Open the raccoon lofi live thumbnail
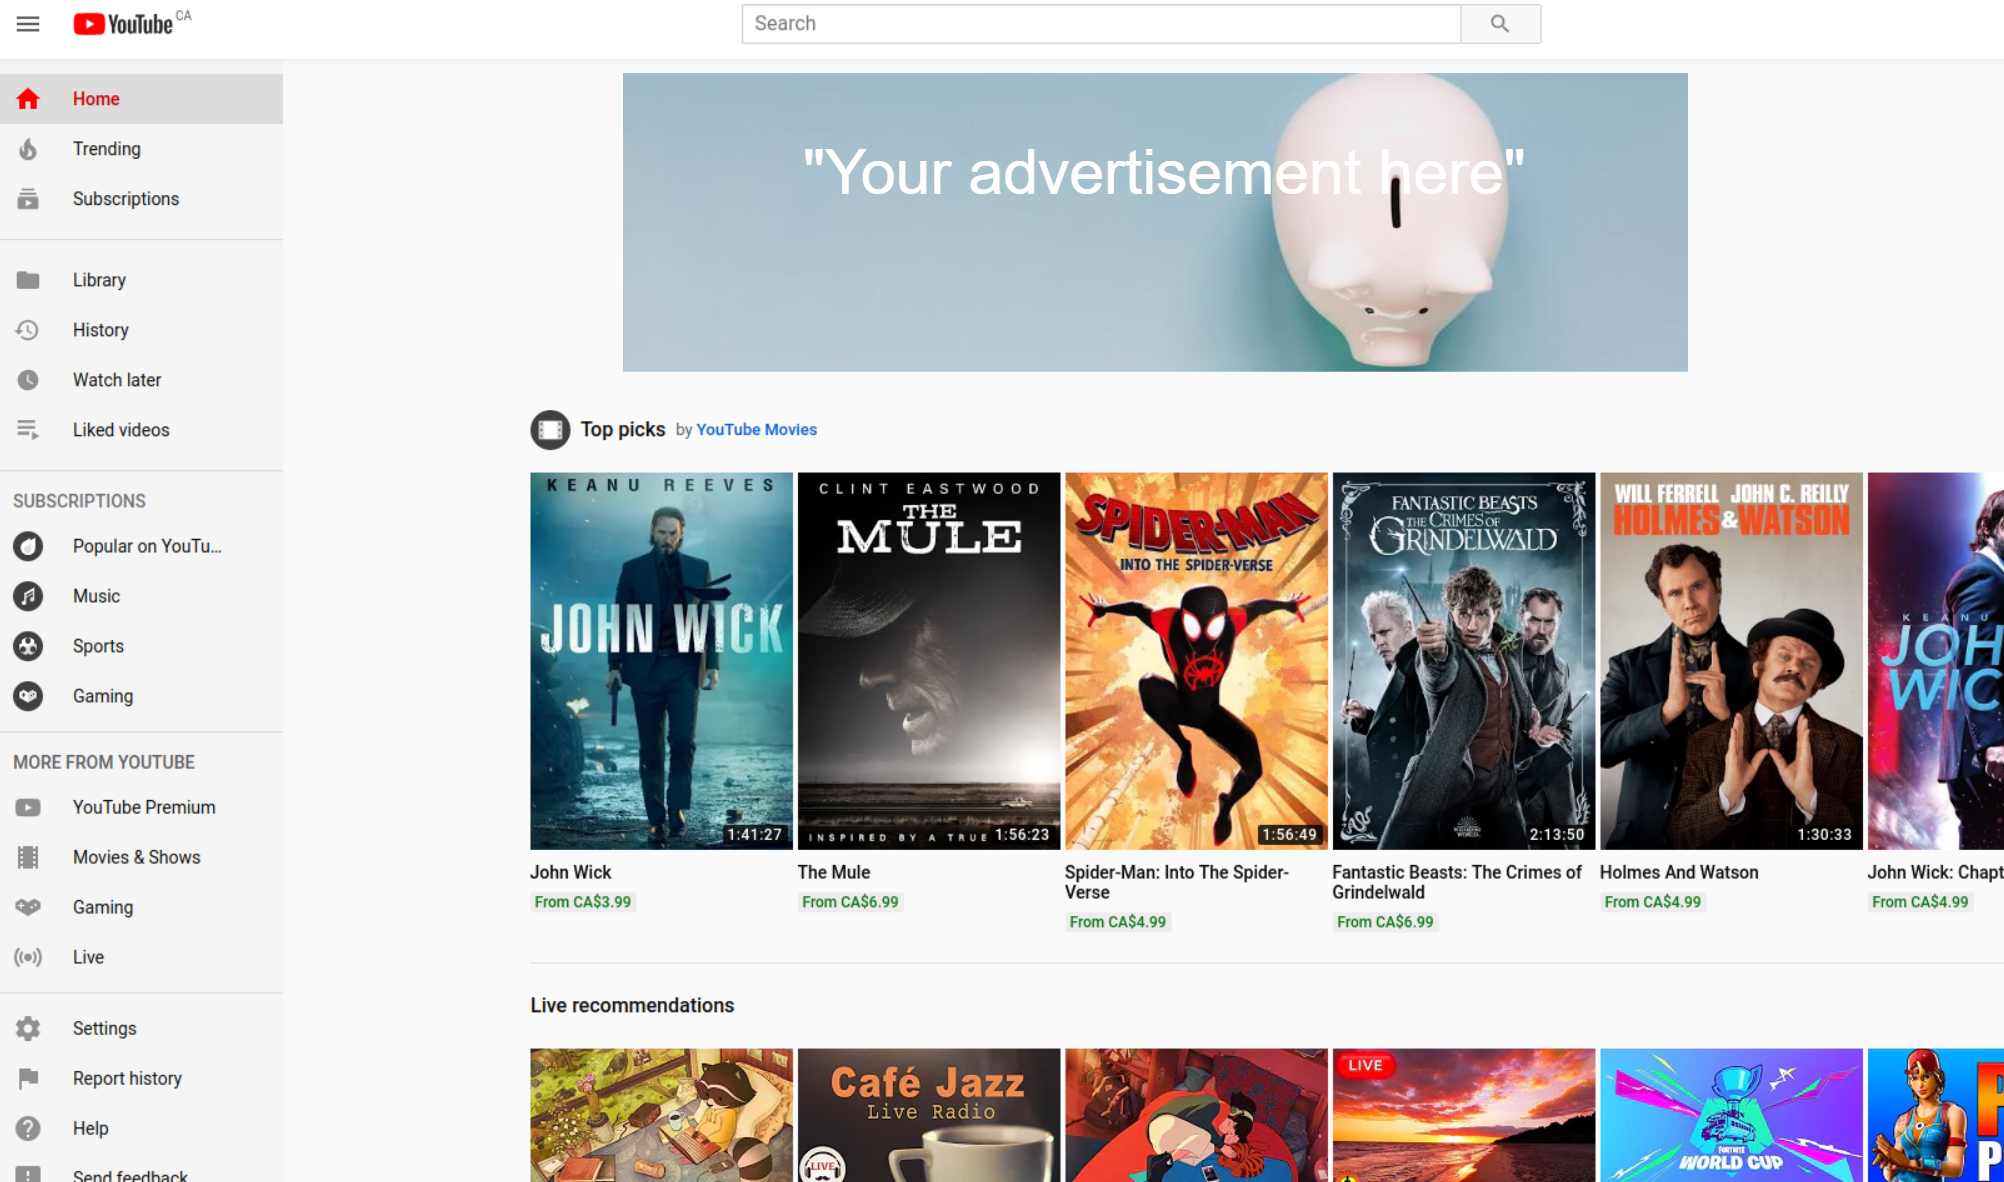This screenshot has height=1182, width=2004. 661,1115
